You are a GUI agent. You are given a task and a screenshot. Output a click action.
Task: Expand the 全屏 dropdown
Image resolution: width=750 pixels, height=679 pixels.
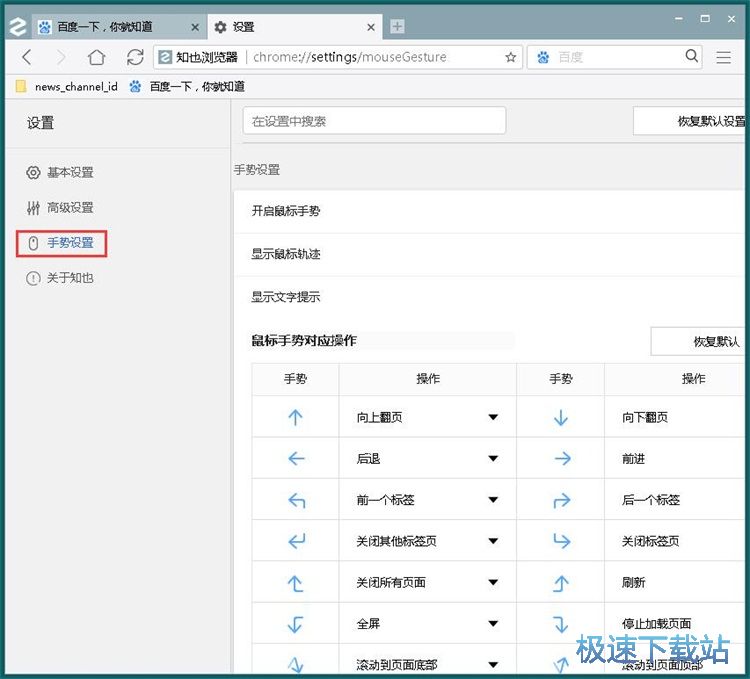coord(493,624)
